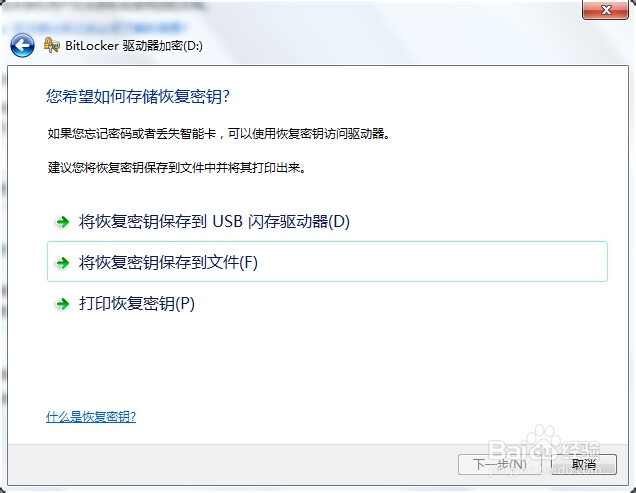Click the BitLocker 驱动器加密(D:) title text
The height and width of the screenshot is (493, 636).
click(134, 45)
